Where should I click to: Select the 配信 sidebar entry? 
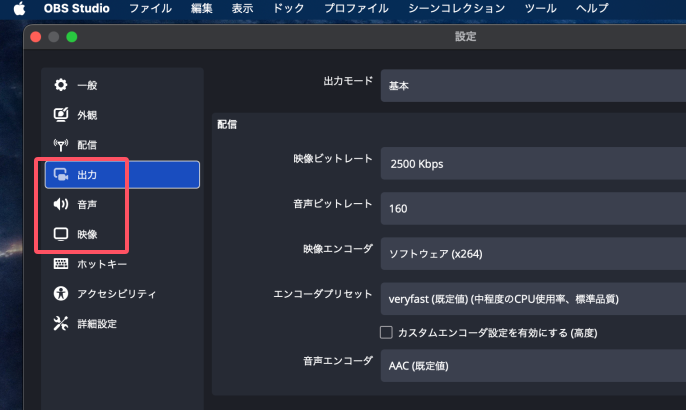coord(122,145)
